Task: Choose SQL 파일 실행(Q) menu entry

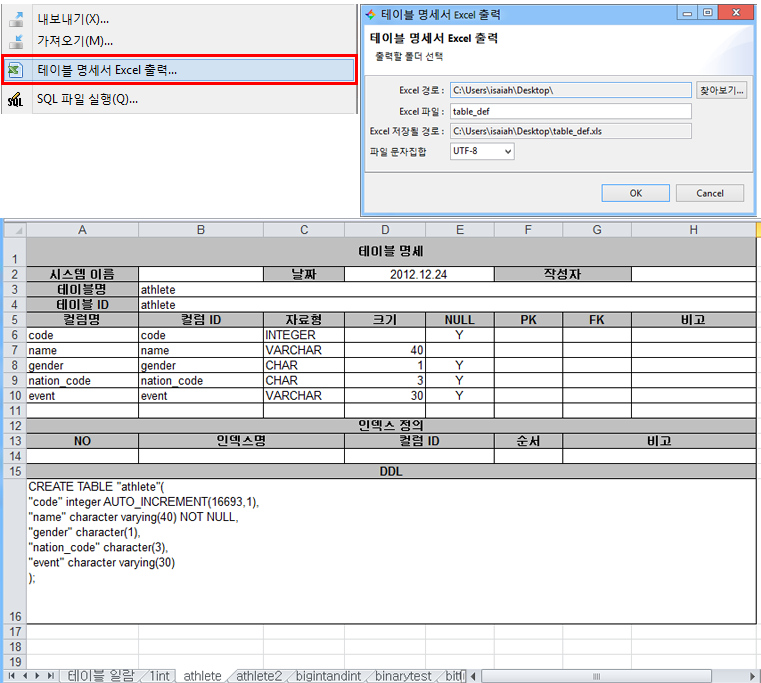Action: (x=87, y=99)
